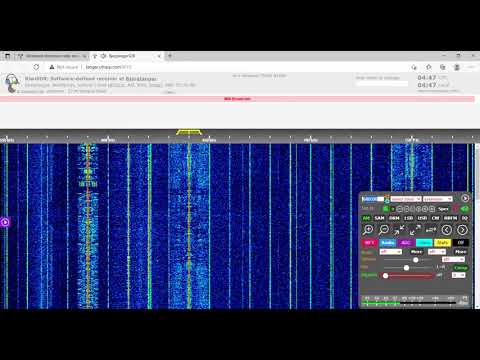The image size is (480, 360).
Task: Open a new browser tab with plus
Action: (x=170, y=56)
